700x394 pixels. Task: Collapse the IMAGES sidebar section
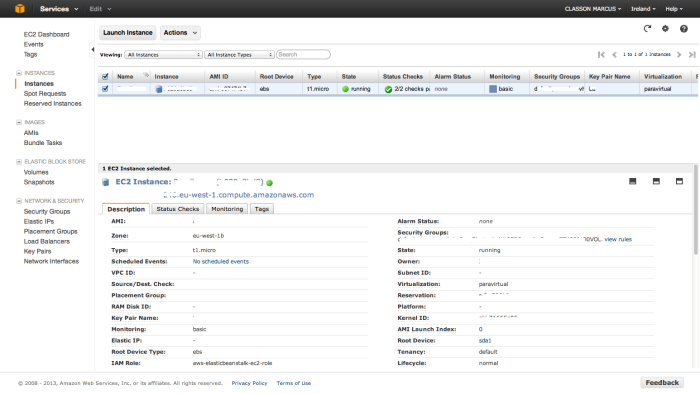point(19,122)
